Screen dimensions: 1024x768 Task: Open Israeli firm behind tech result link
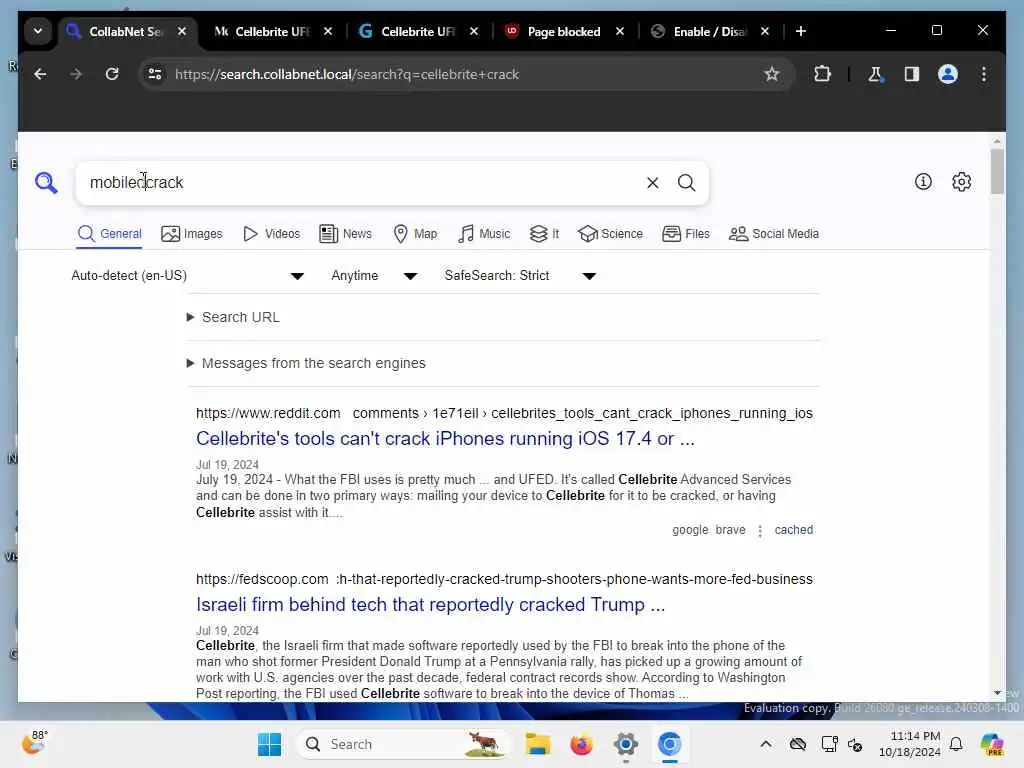coord(430,605)
